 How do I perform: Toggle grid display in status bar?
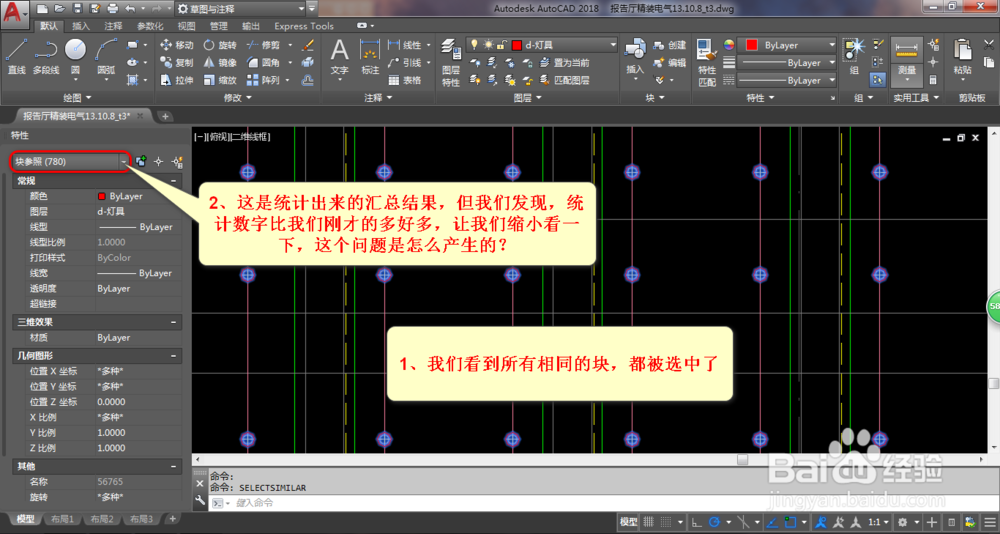pos(649,521)
